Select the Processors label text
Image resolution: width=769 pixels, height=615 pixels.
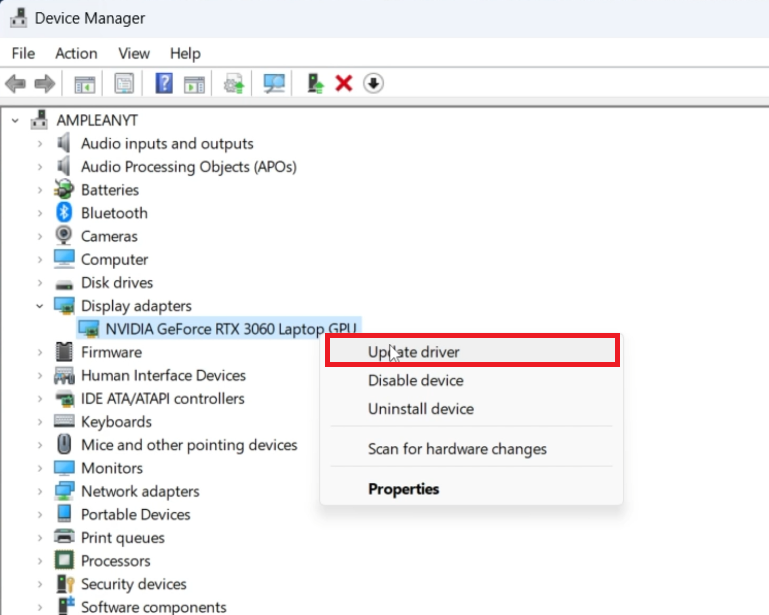116,561
